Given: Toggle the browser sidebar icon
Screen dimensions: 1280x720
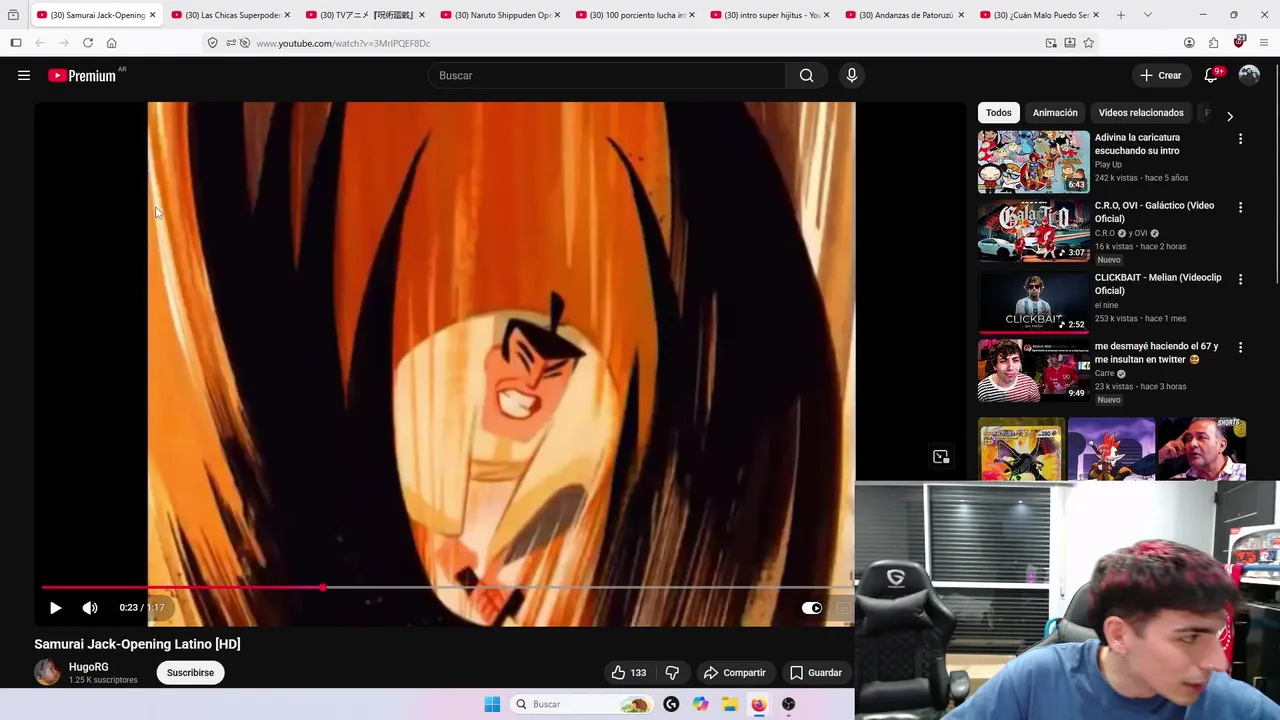Looking at the screenshot, I should [x=16, y=43].
